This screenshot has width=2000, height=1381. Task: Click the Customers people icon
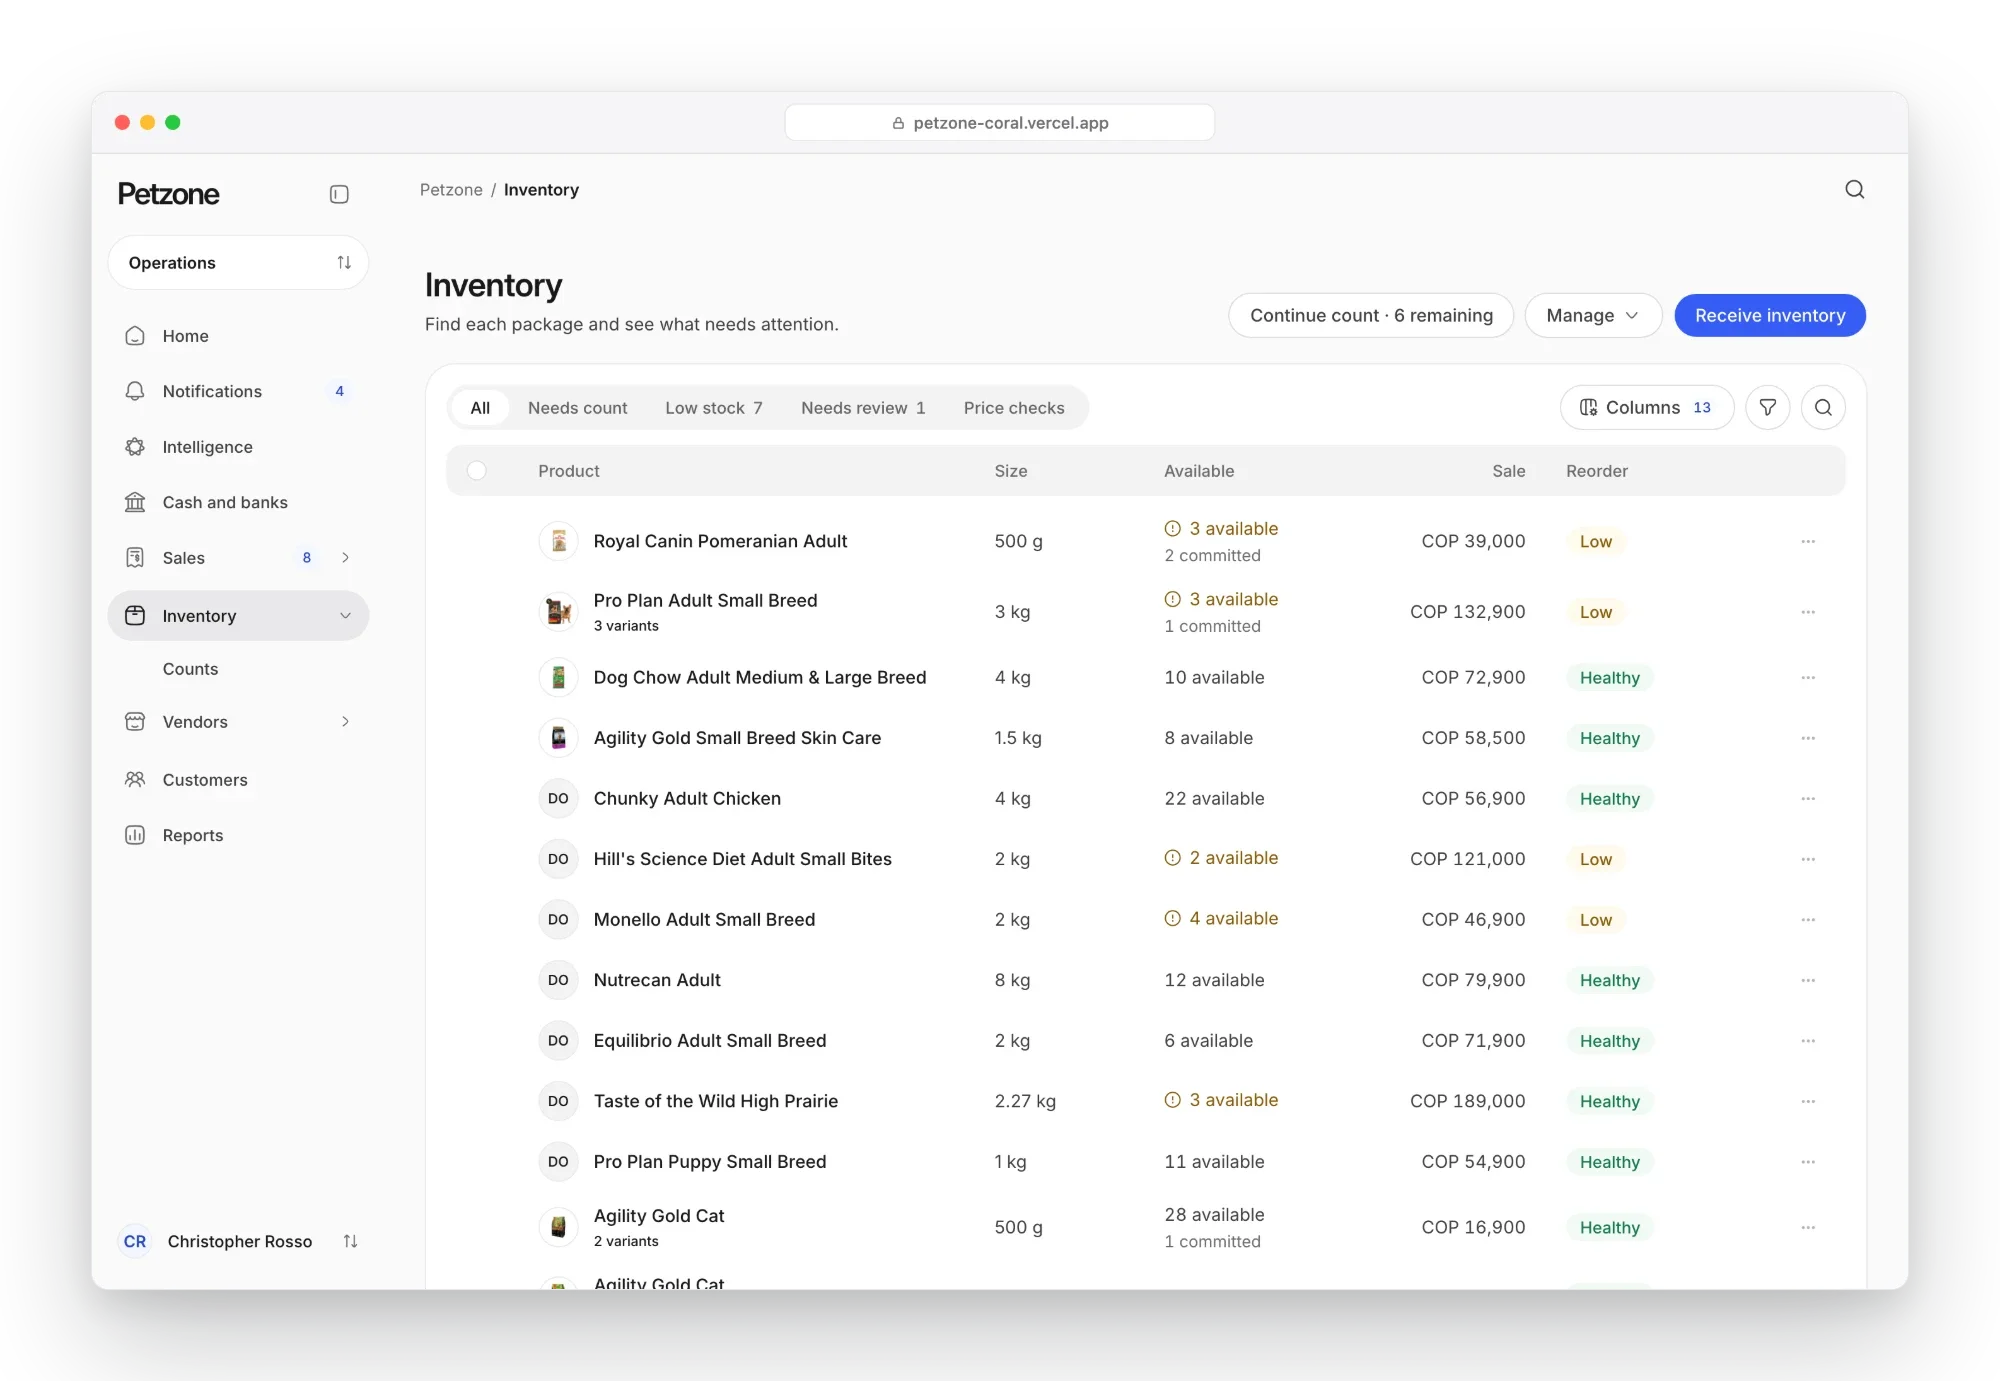[135, 780]
